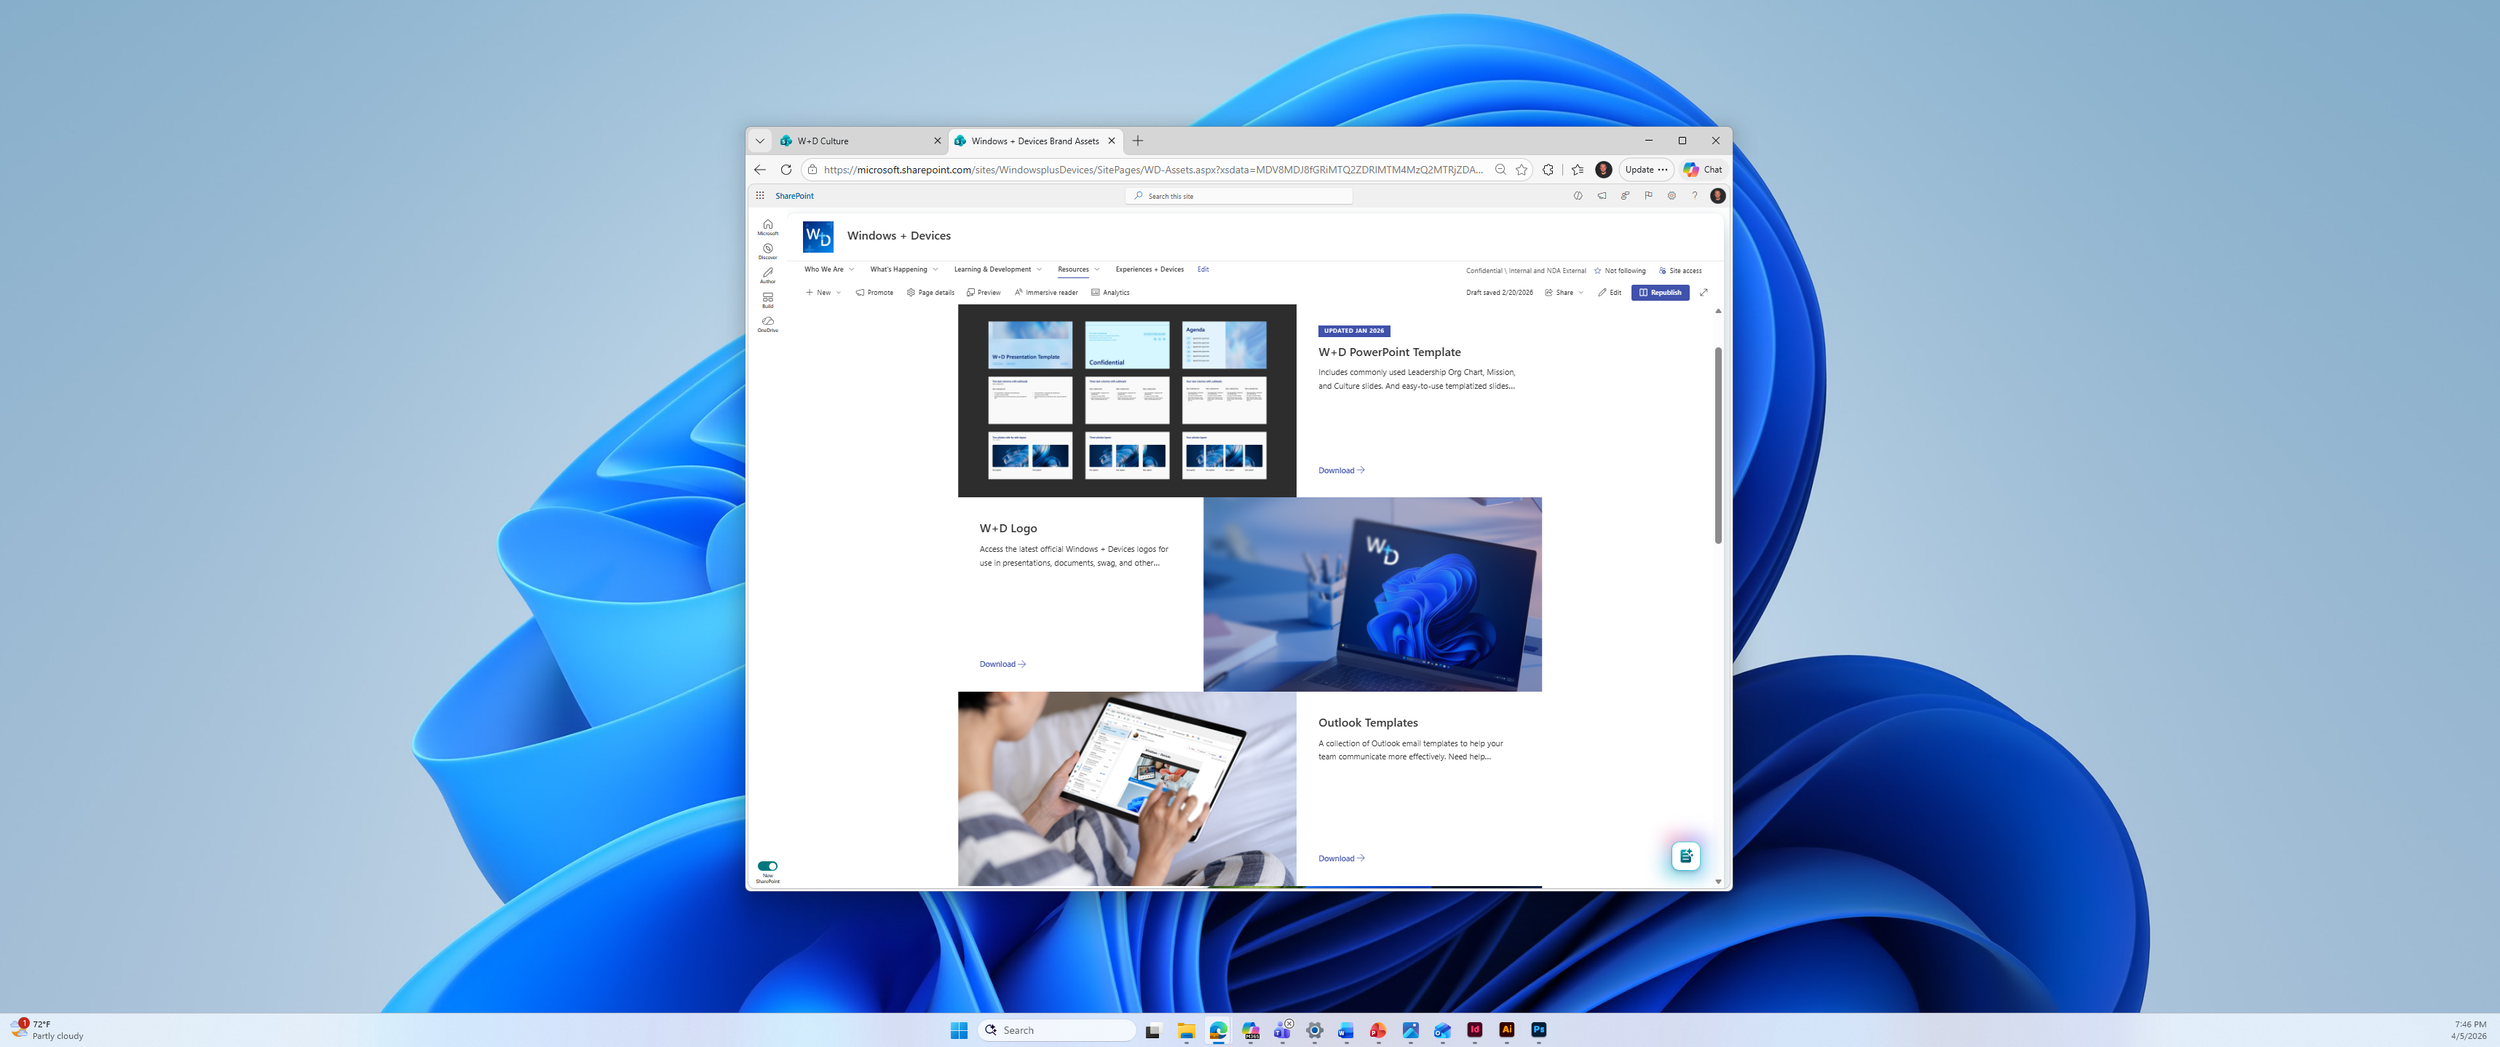Toggle the New SharePoint switch
2500x1047 pixels.
coord(767,866)
